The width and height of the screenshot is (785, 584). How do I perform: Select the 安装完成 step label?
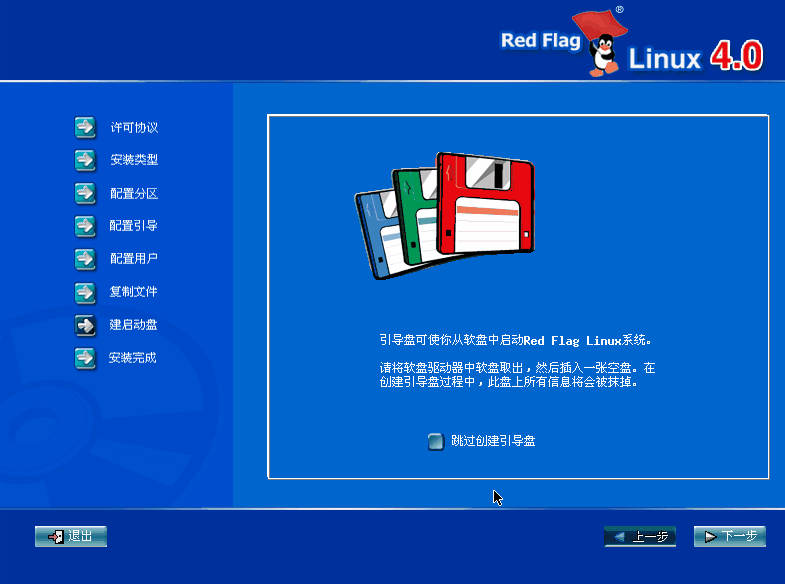pyautogui.click(x=133, y=358)
